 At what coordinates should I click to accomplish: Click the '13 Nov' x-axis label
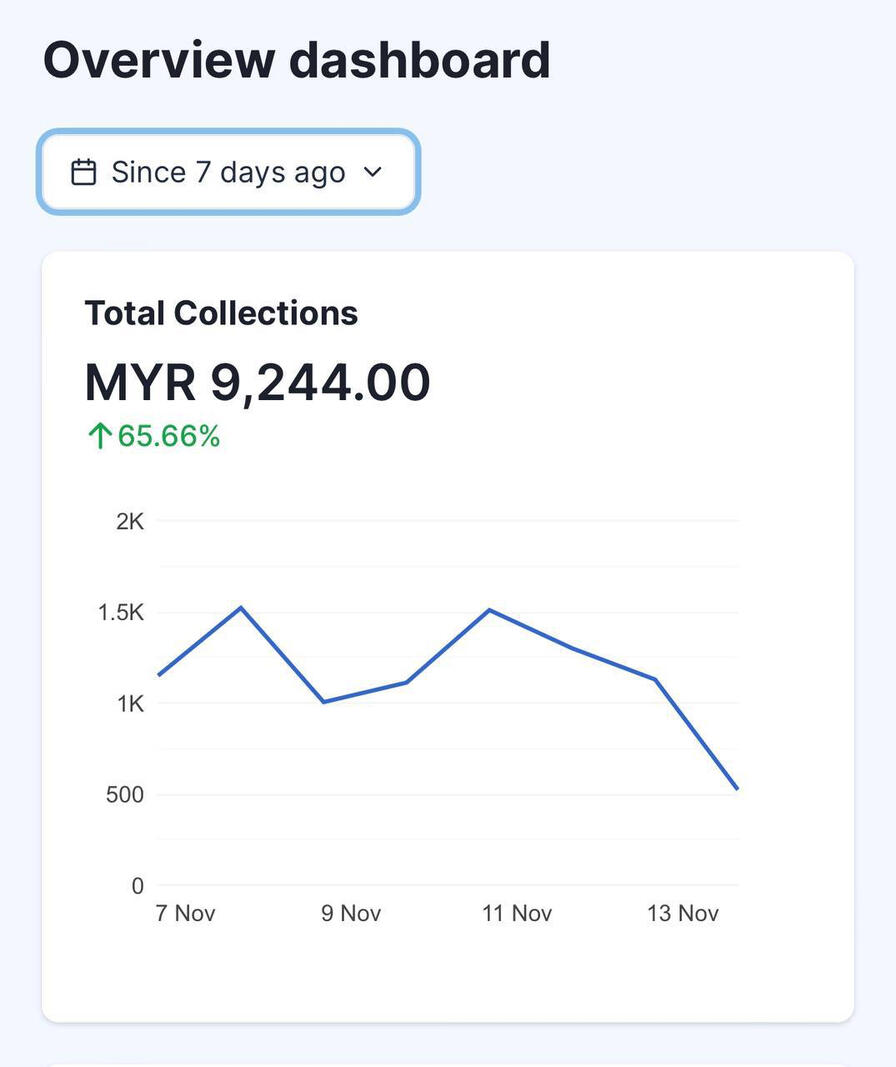[683, 913]
